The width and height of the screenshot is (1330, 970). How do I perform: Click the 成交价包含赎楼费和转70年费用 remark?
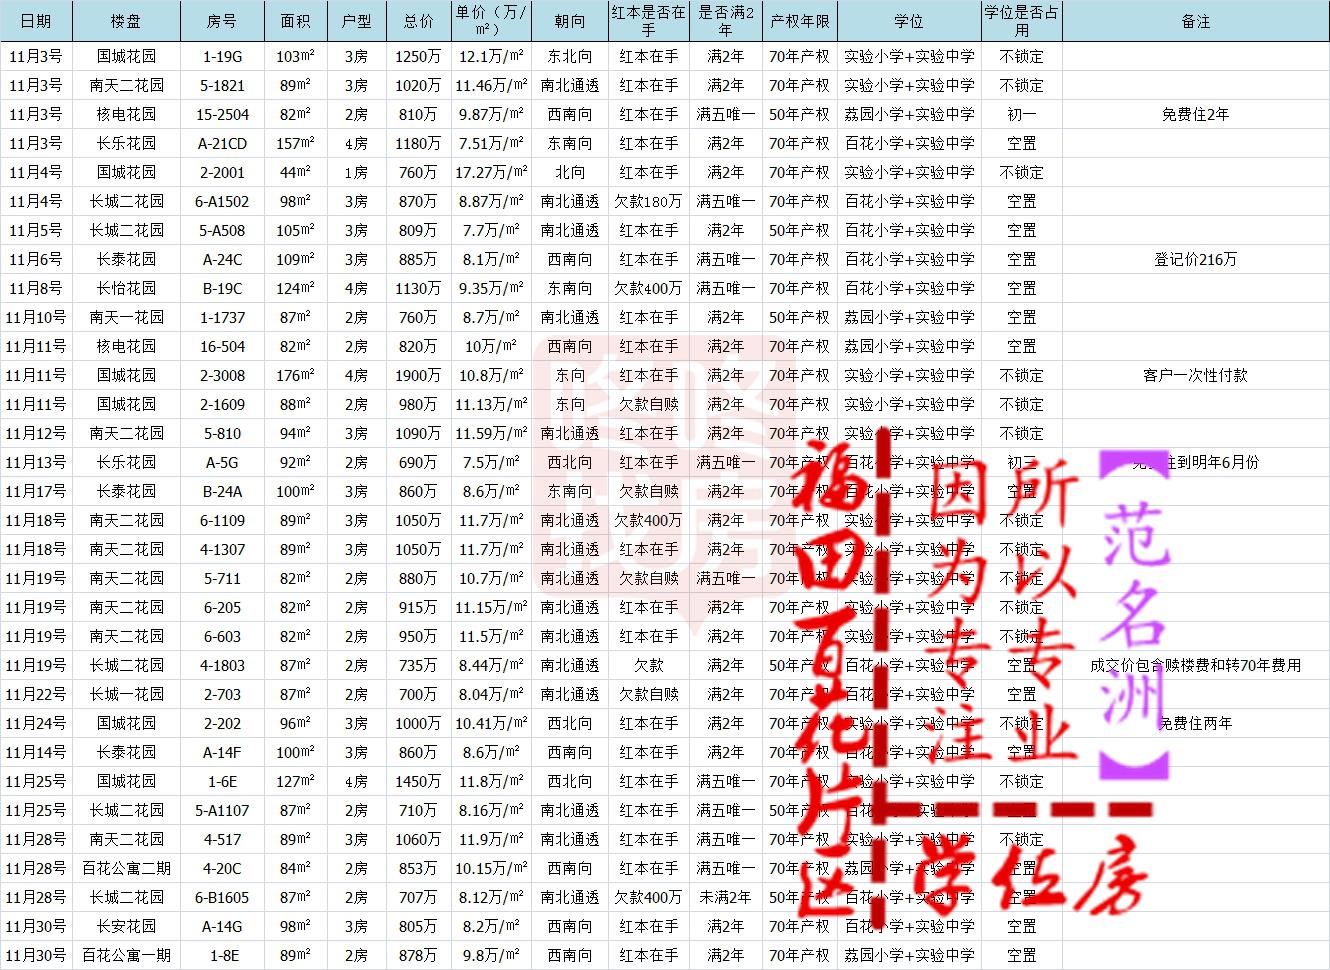[1196, 666]
